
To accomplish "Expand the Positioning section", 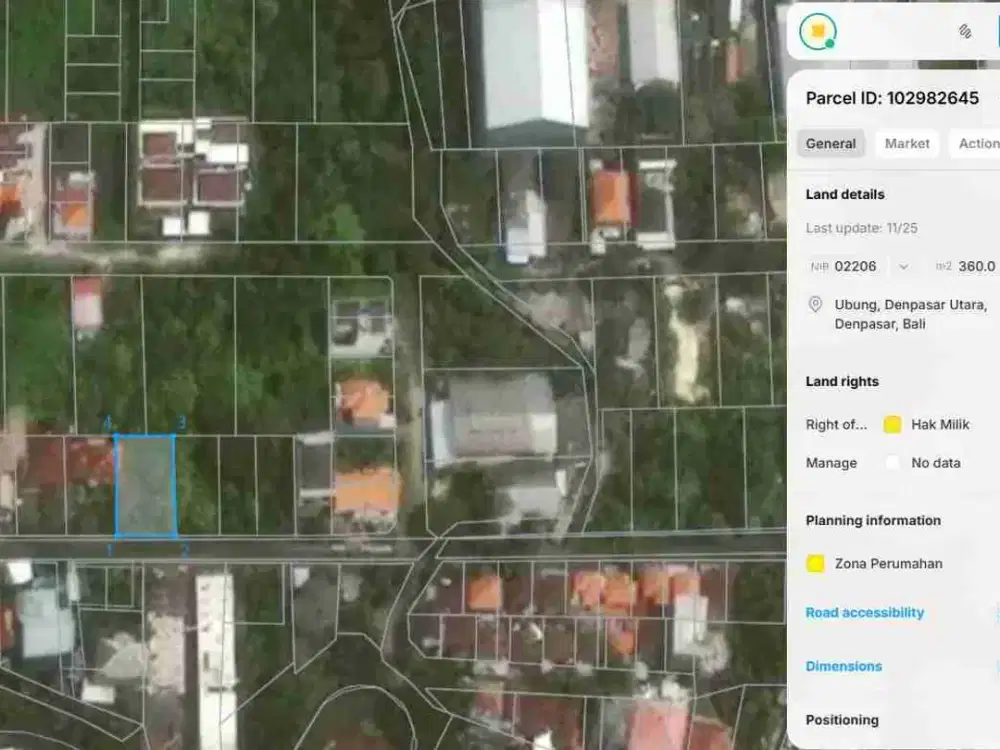I will tap(842, 720).
